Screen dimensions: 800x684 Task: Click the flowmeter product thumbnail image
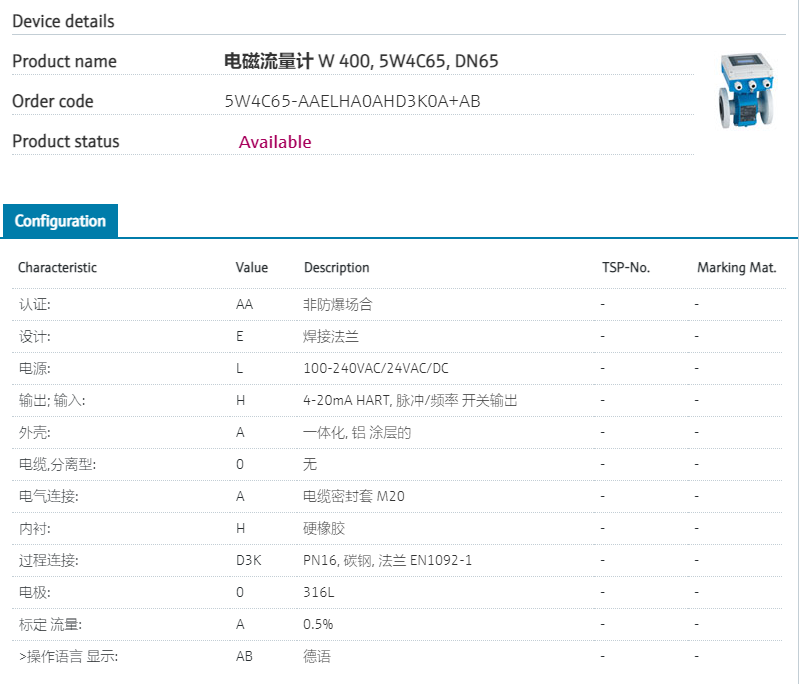pos(747,94)
